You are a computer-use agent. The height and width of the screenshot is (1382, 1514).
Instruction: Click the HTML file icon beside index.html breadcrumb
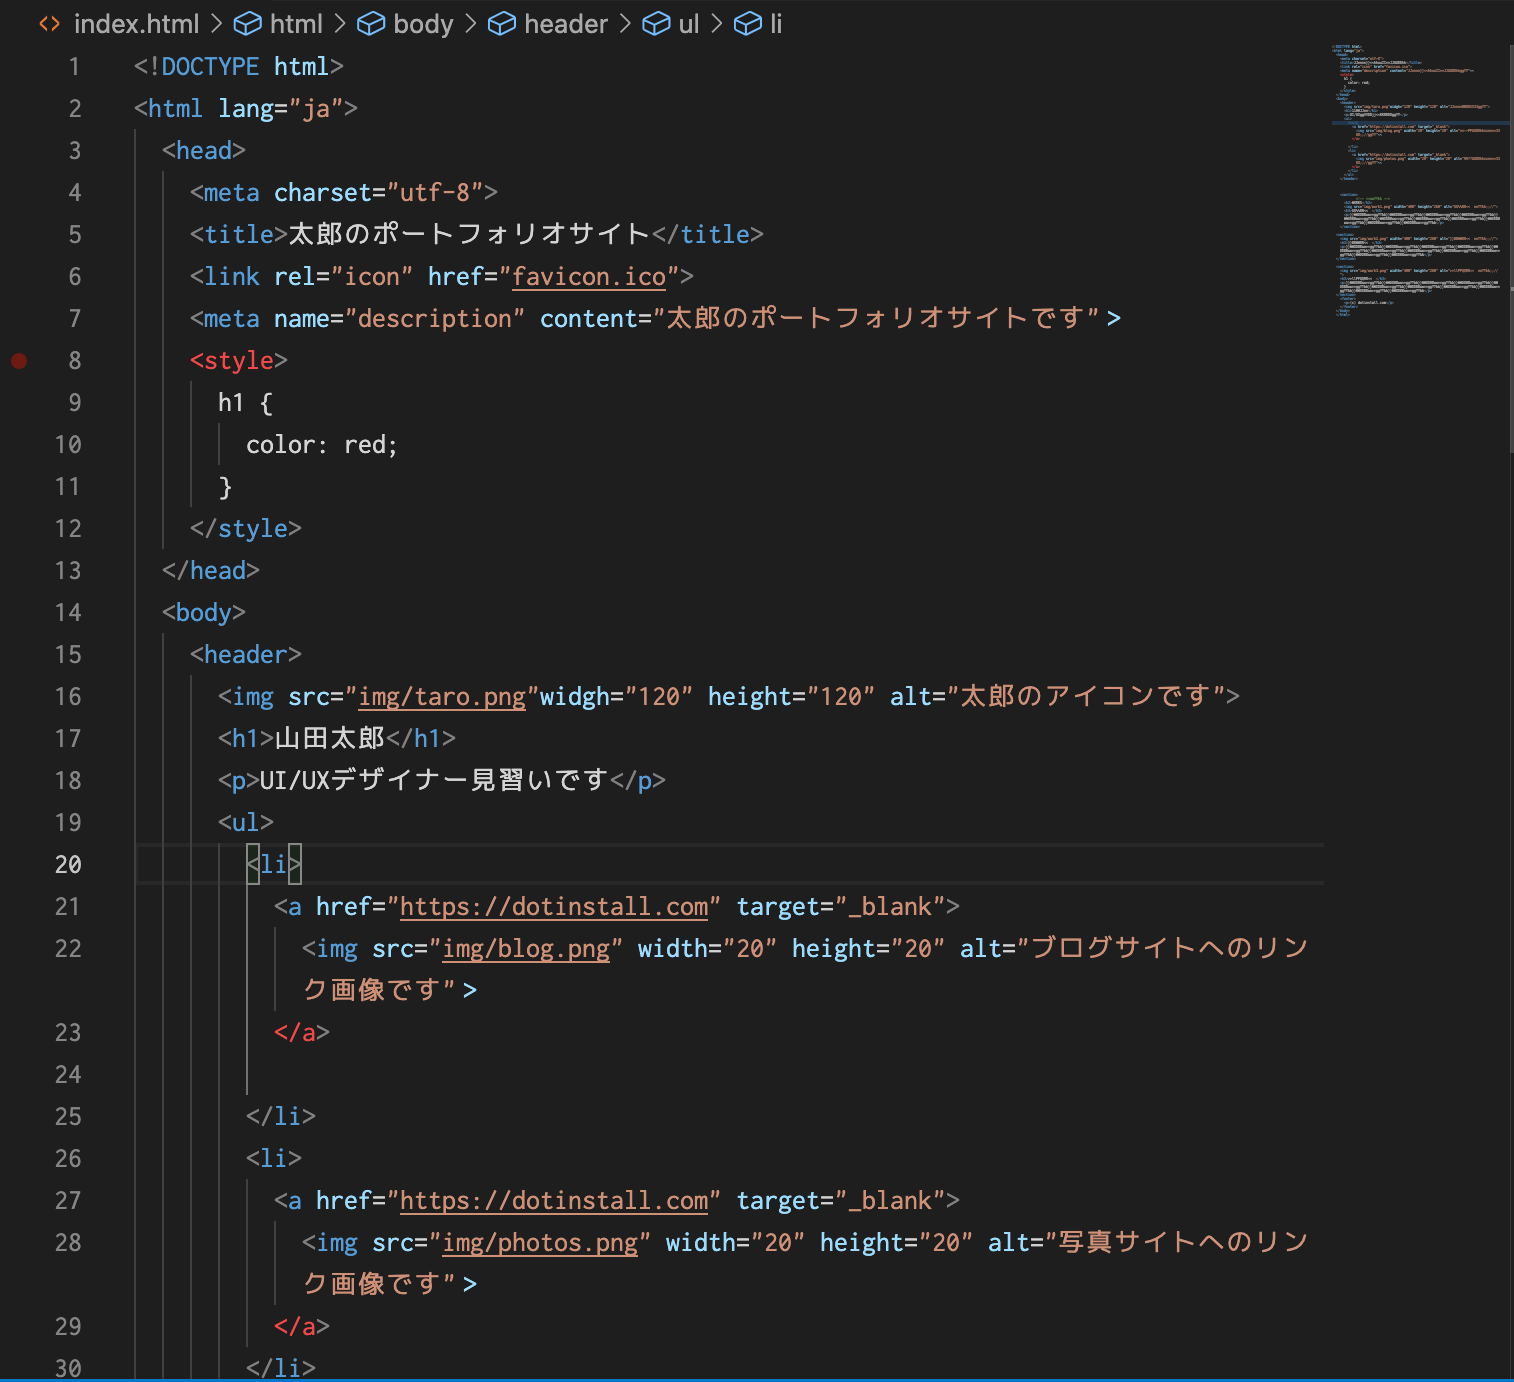pyautogui.click(x=49, y=23)
